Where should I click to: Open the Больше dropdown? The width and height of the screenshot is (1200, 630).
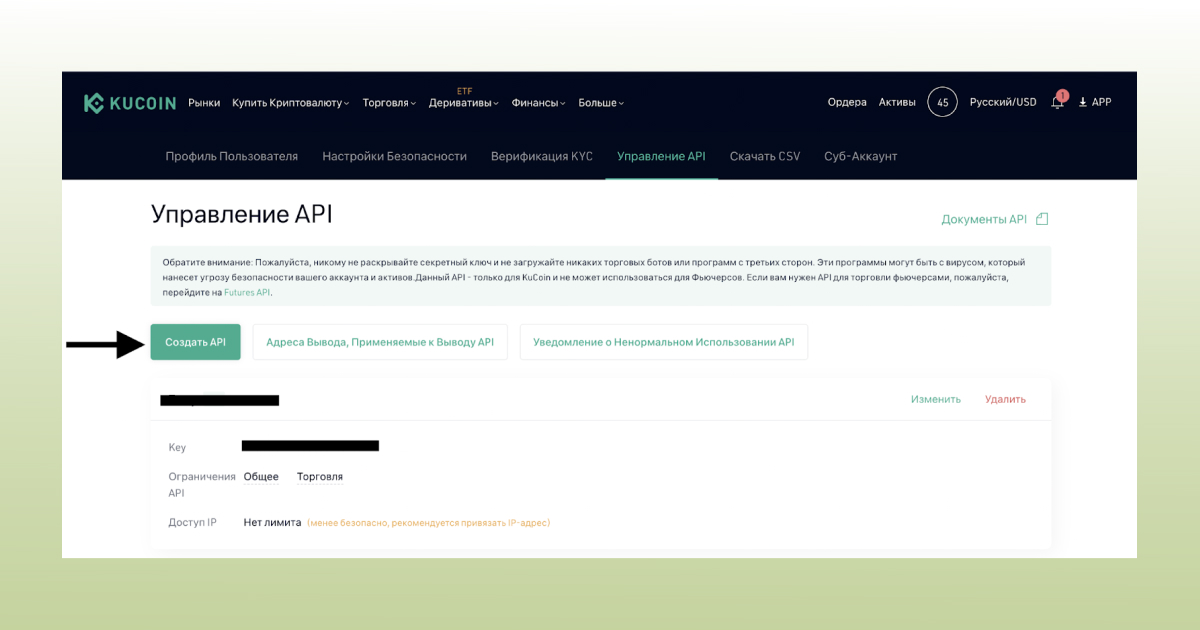pos(601,102)
